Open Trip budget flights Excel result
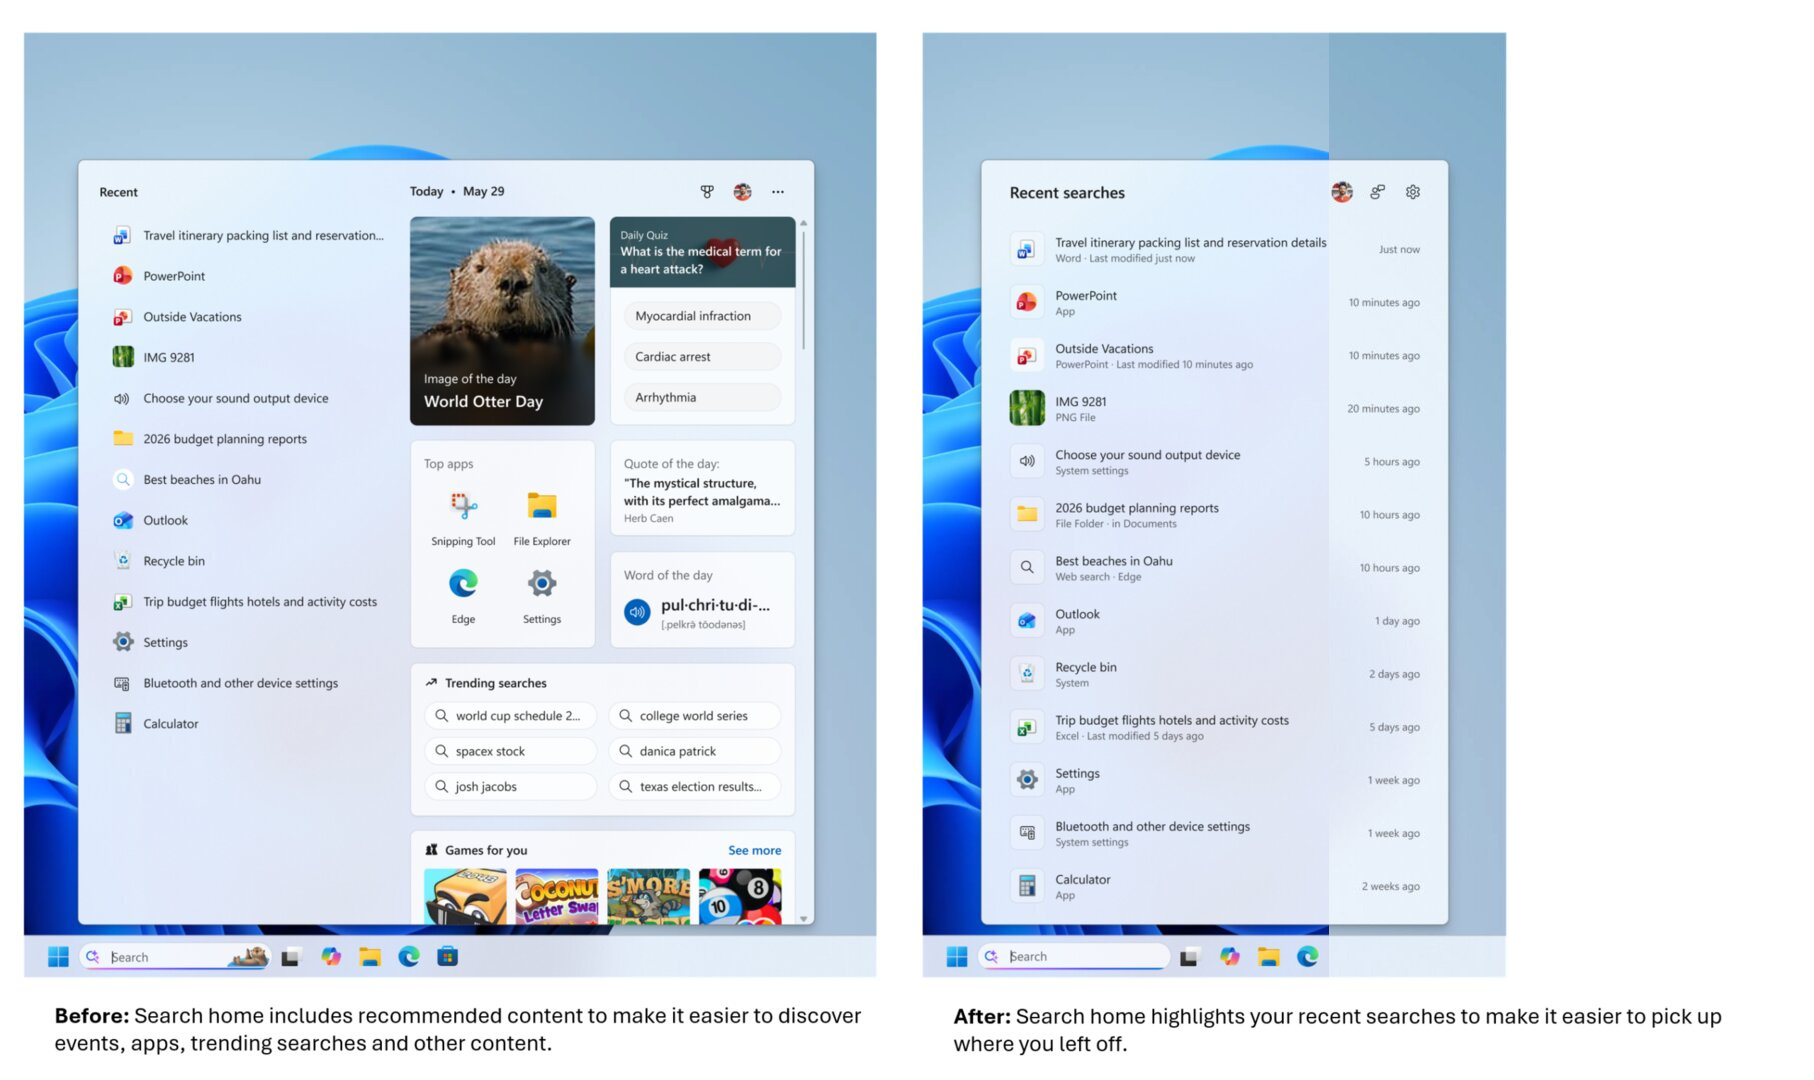1814x1080 pixels. tap(1215, 727)
